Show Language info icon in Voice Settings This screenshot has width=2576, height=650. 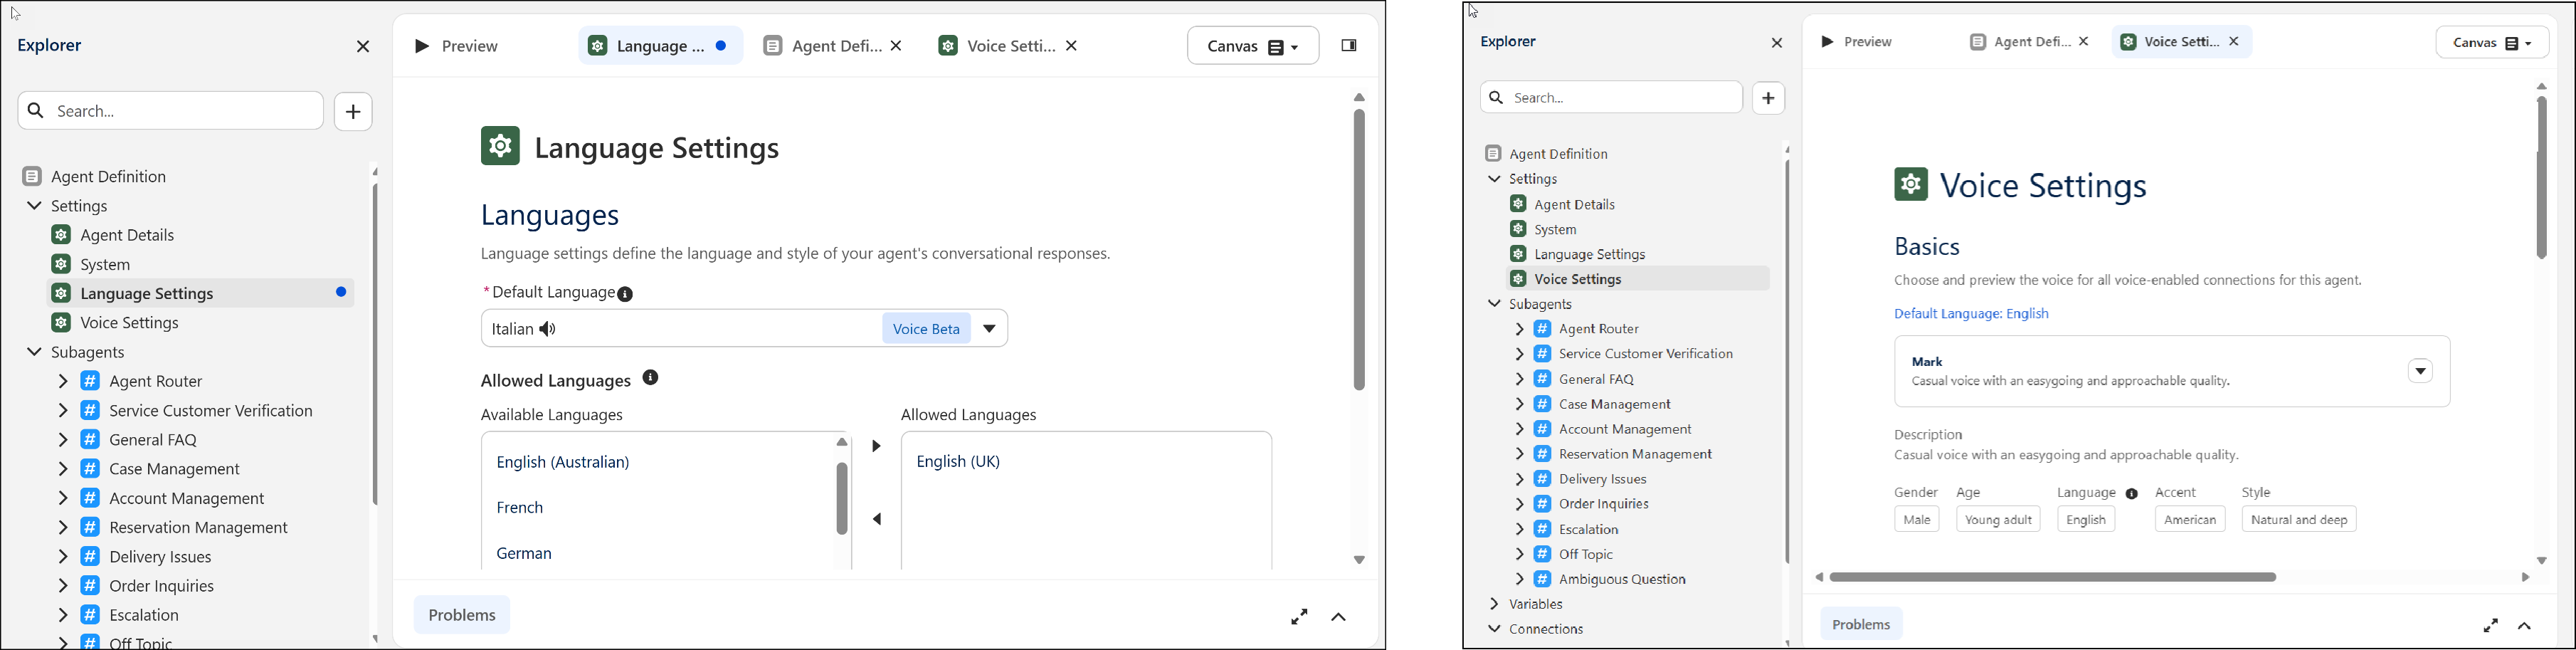pyautogui.click(x=2131, y=494)
